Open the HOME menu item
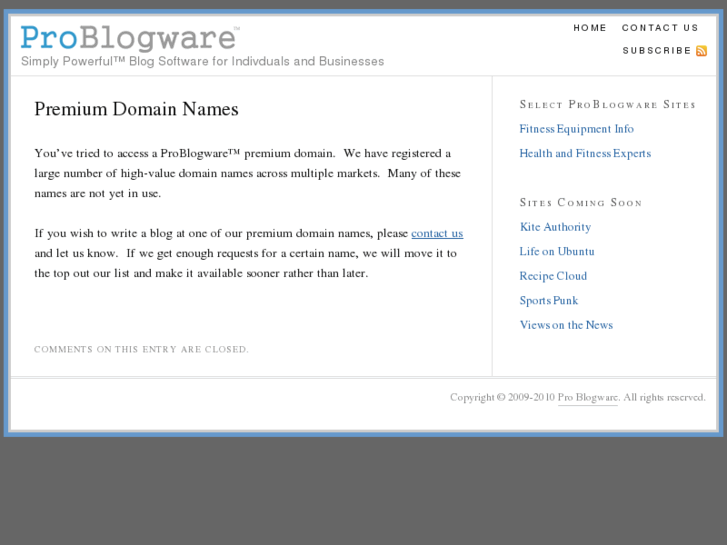This screenshot has height=545, width=727. [x=590, y=28]
